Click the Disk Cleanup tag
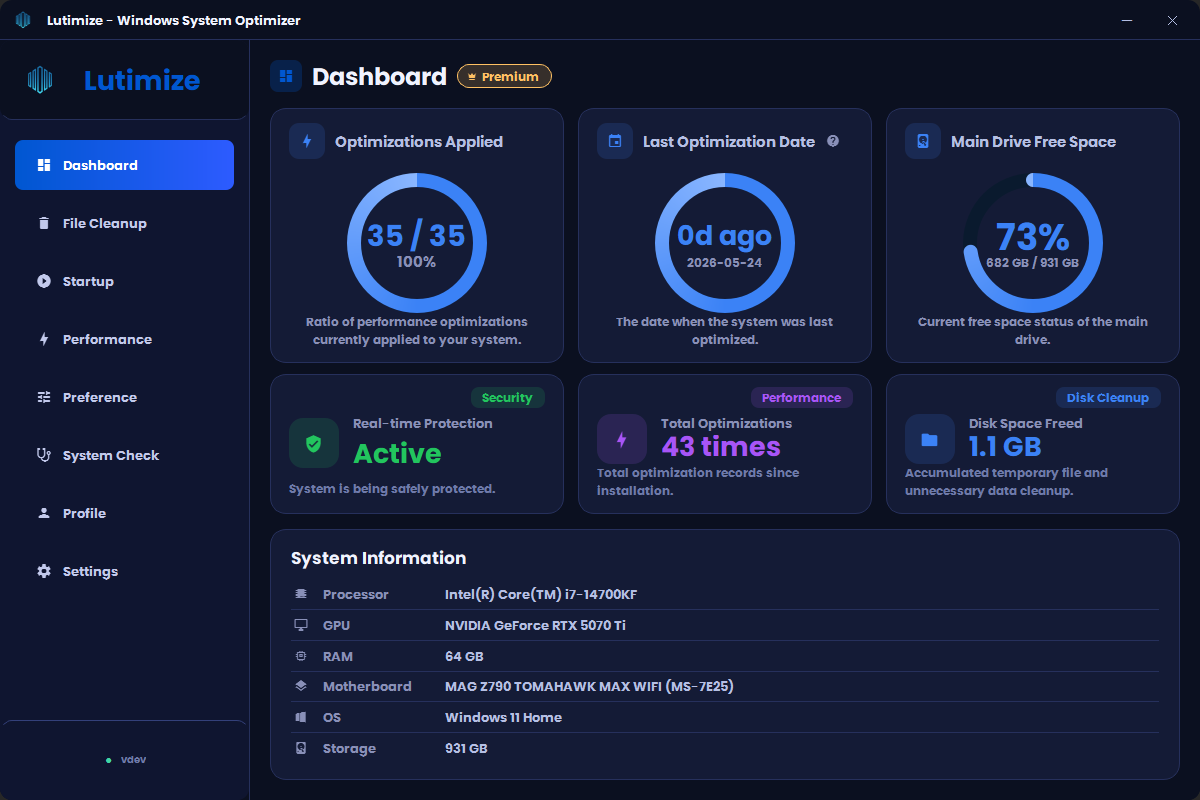 [1108, 397]
